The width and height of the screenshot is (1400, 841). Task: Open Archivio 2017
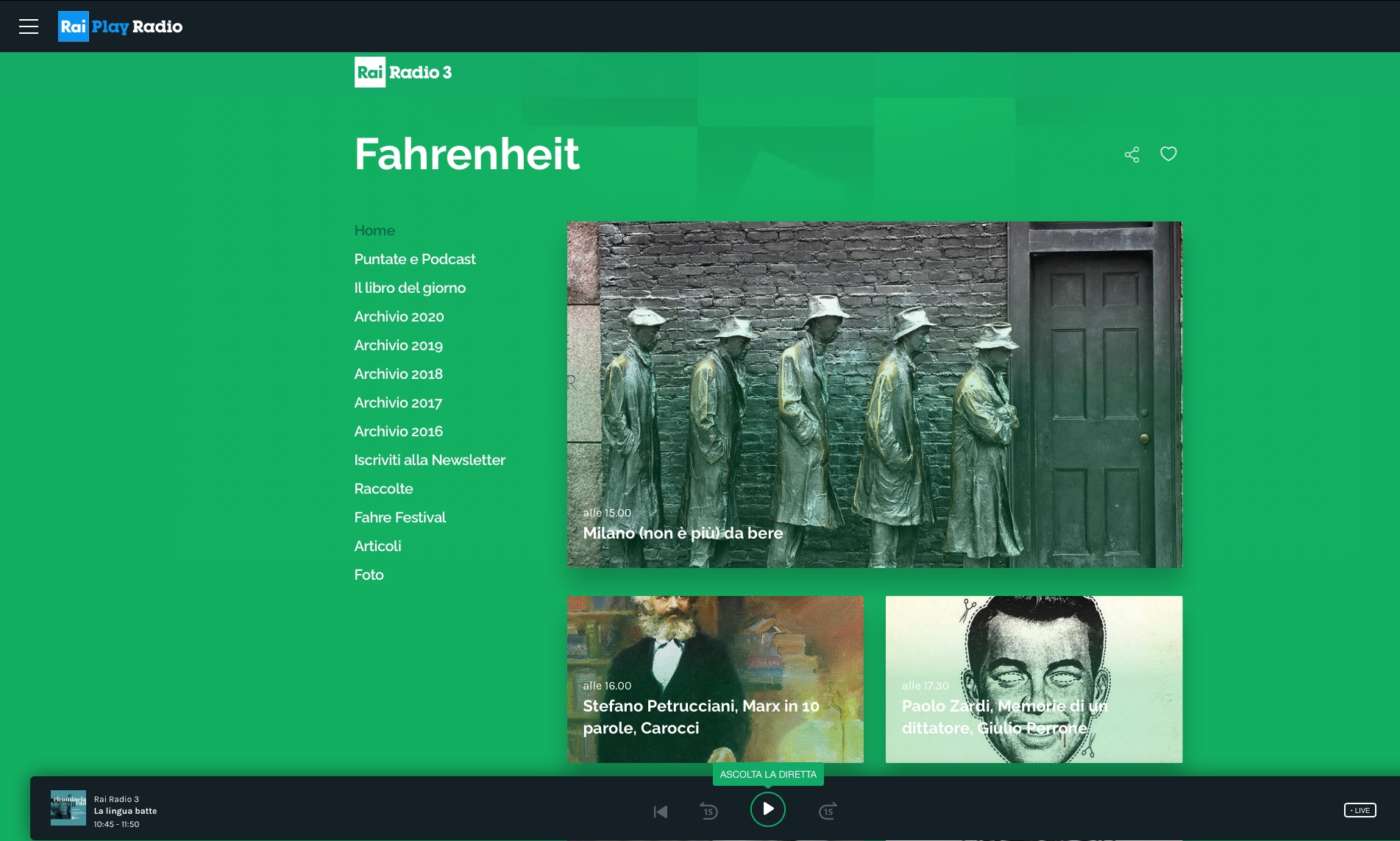398,403
